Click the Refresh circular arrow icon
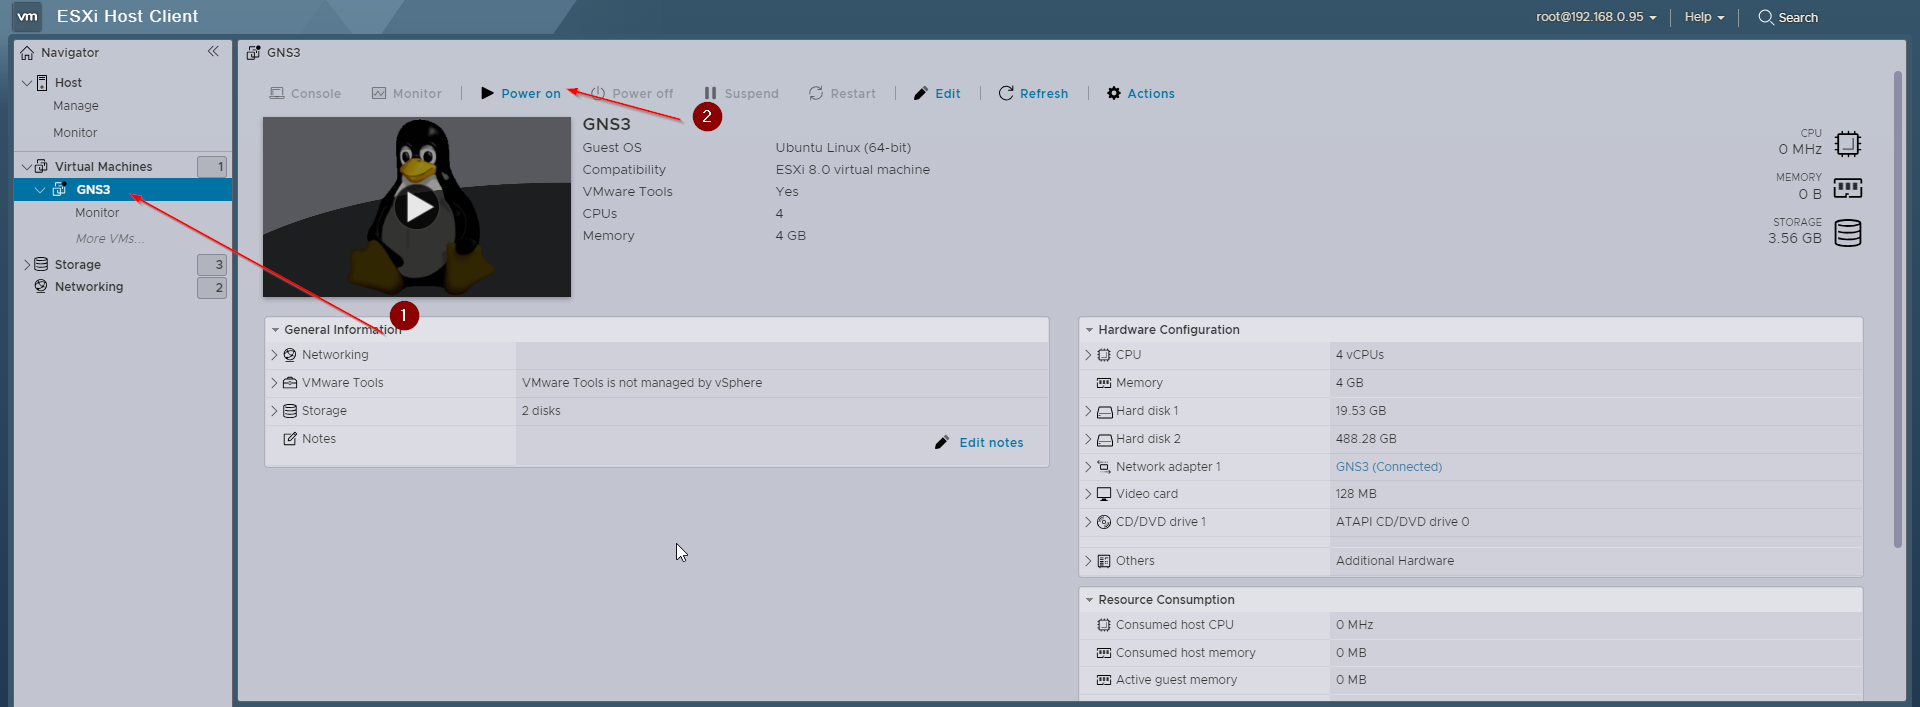The height and width of the screenshot is (707, 1920). (1006, 93)
